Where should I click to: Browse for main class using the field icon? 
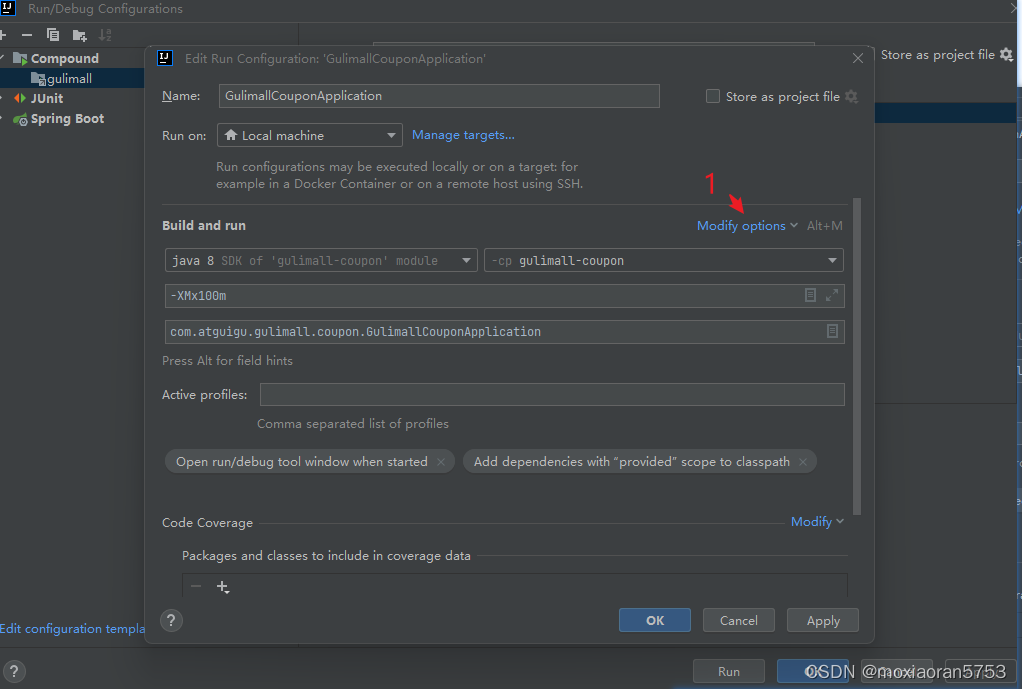832,331
